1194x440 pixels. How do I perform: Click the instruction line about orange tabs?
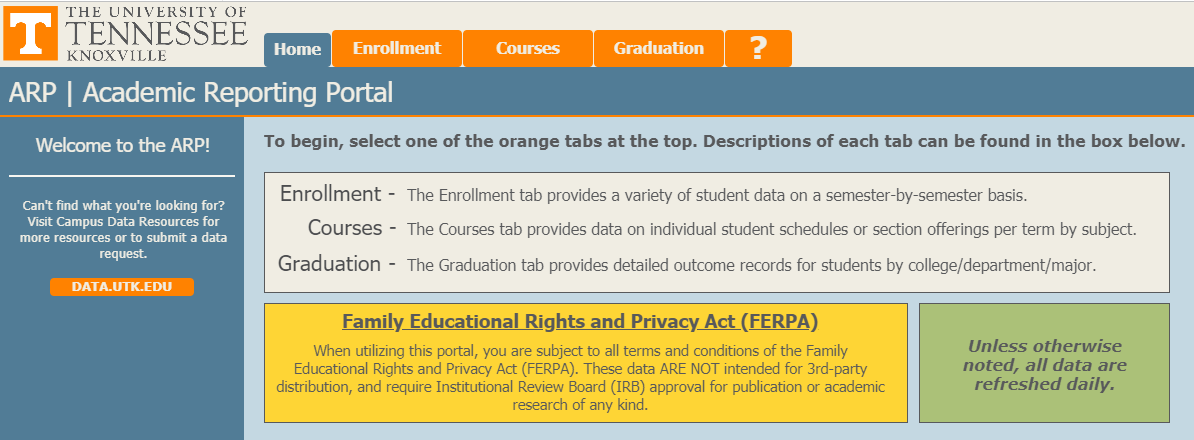tap(724, 142)
